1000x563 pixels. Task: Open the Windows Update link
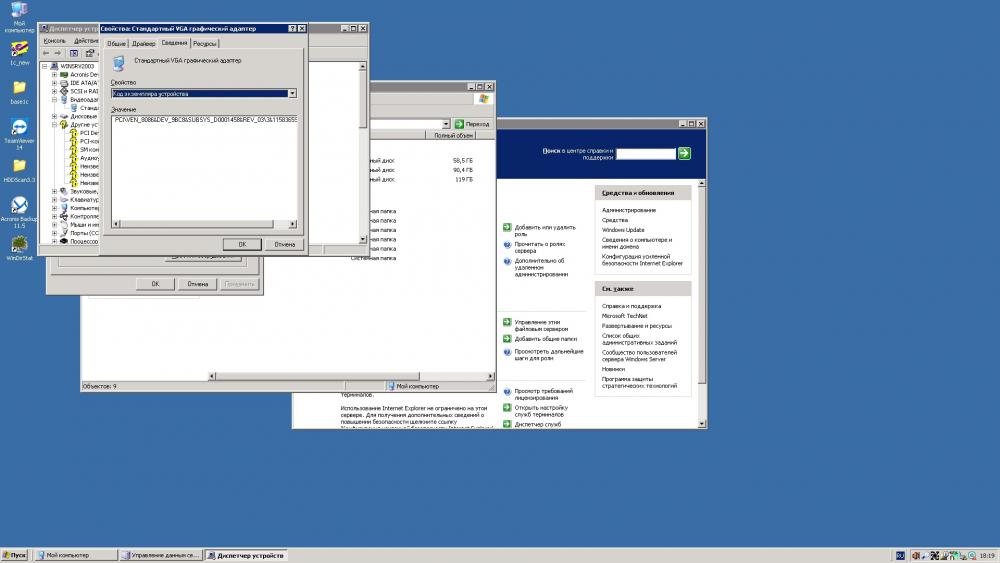[x=622, y=230]
